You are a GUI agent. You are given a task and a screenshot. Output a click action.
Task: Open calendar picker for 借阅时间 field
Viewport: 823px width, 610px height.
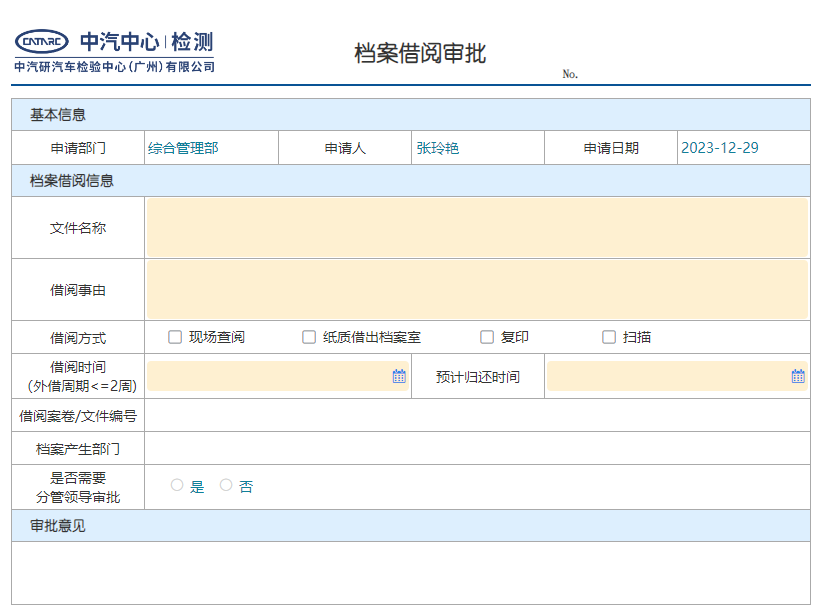click(397, 375)
